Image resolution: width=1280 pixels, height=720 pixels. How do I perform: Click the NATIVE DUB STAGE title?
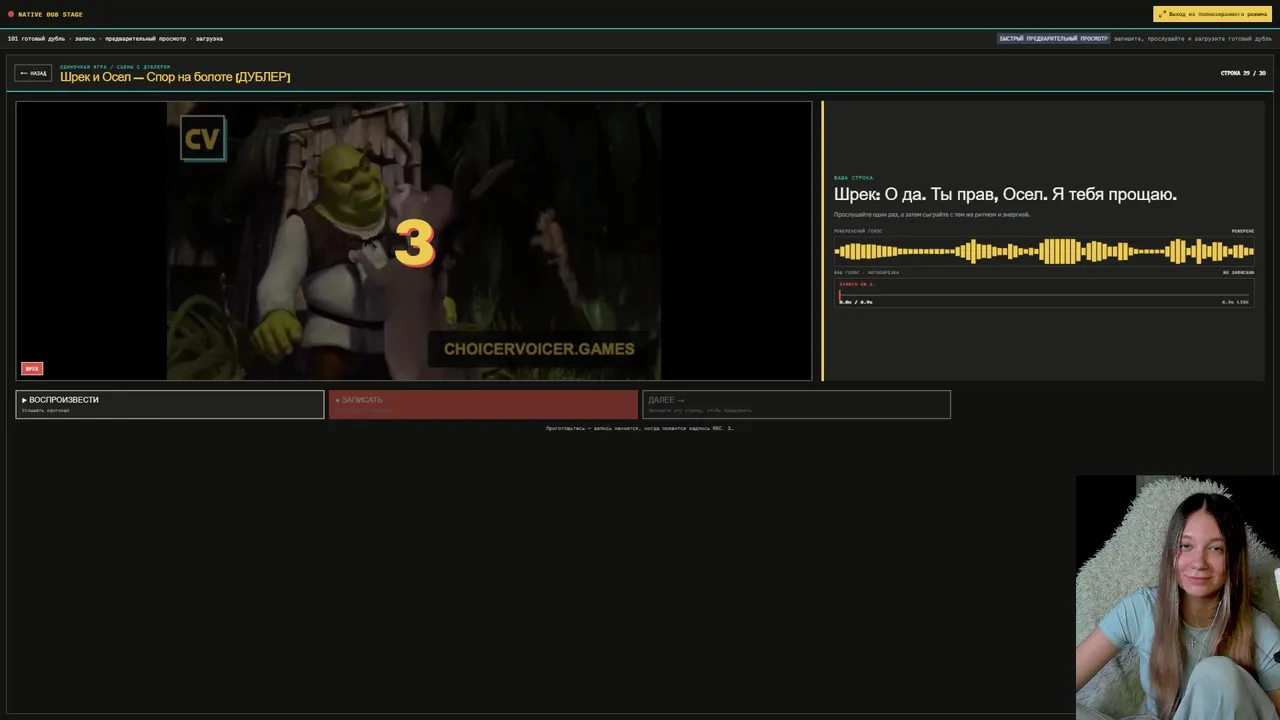(50, 14)
